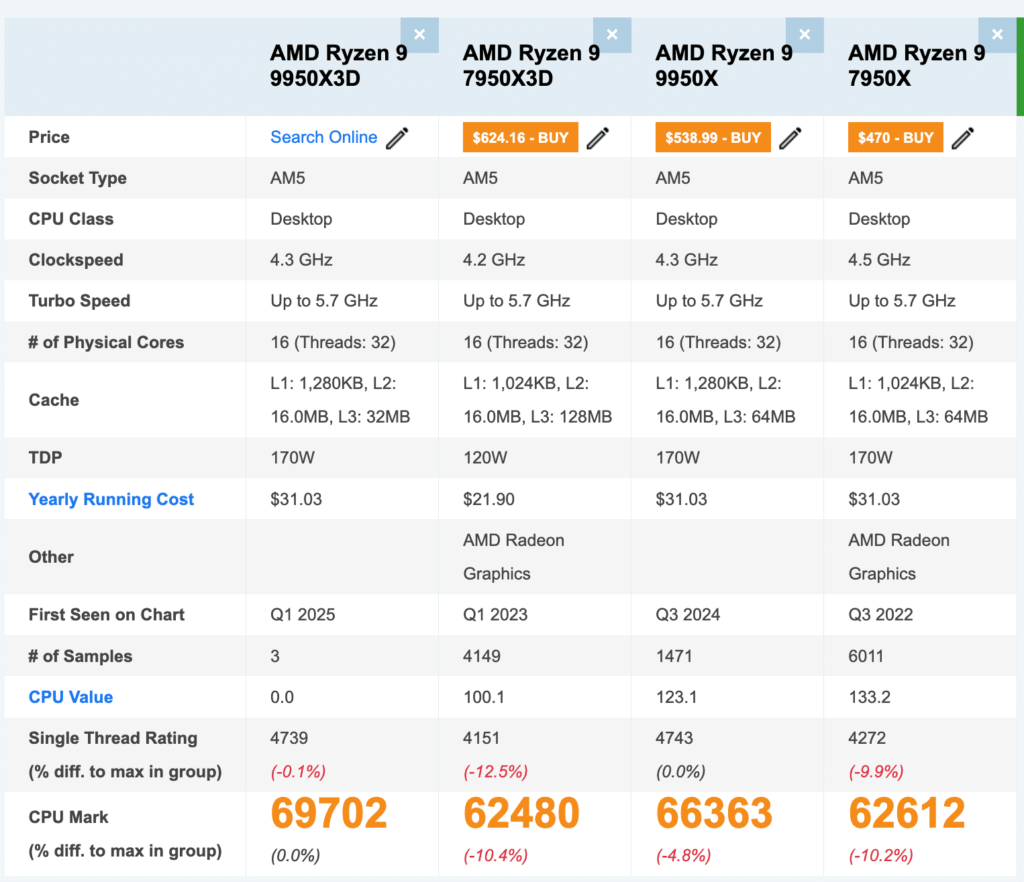Click CPU Mark score 66363
The width and height of the screenshot is (1024, 882).
[714, 813]
